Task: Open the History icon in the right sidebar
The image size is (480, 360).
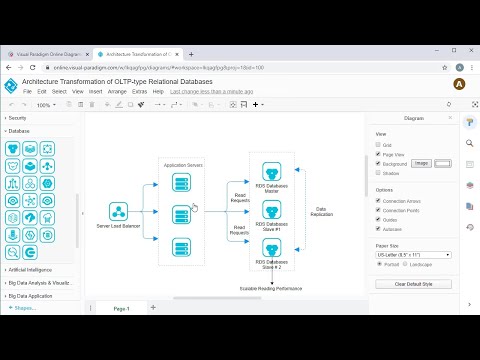Action: coord(470,227)
